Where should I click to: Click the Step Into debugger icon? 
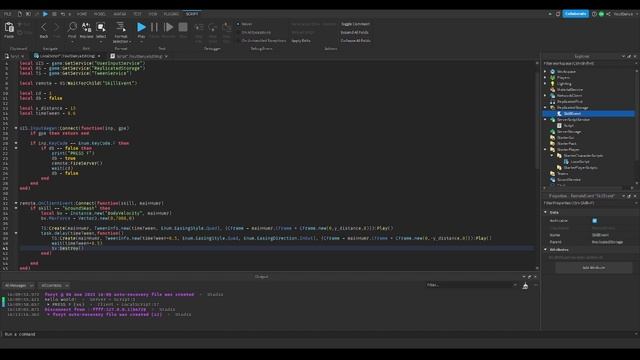(x=198, y=27)
